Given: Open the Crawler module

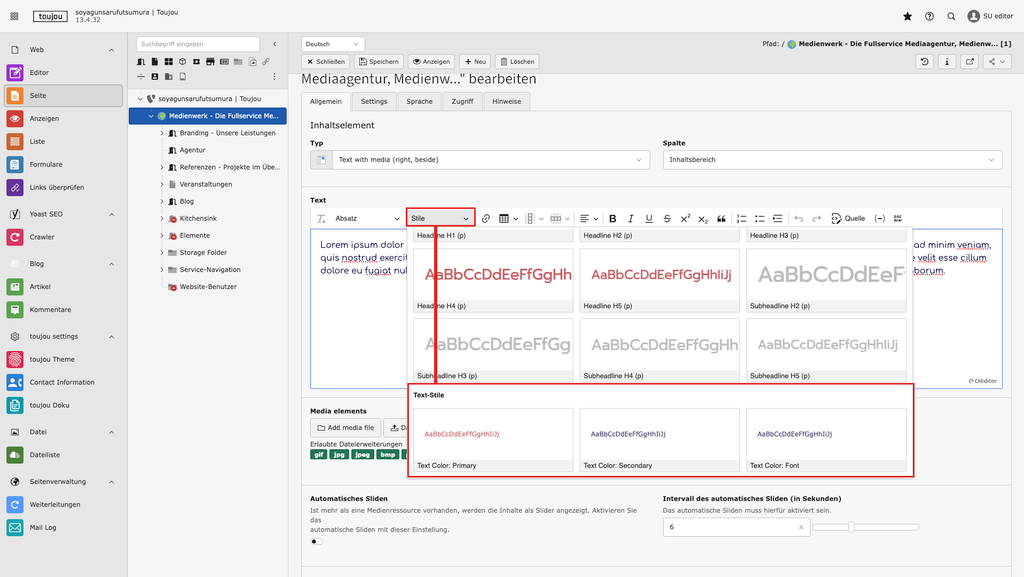Looking at the screenshot, I should [63, 237].
